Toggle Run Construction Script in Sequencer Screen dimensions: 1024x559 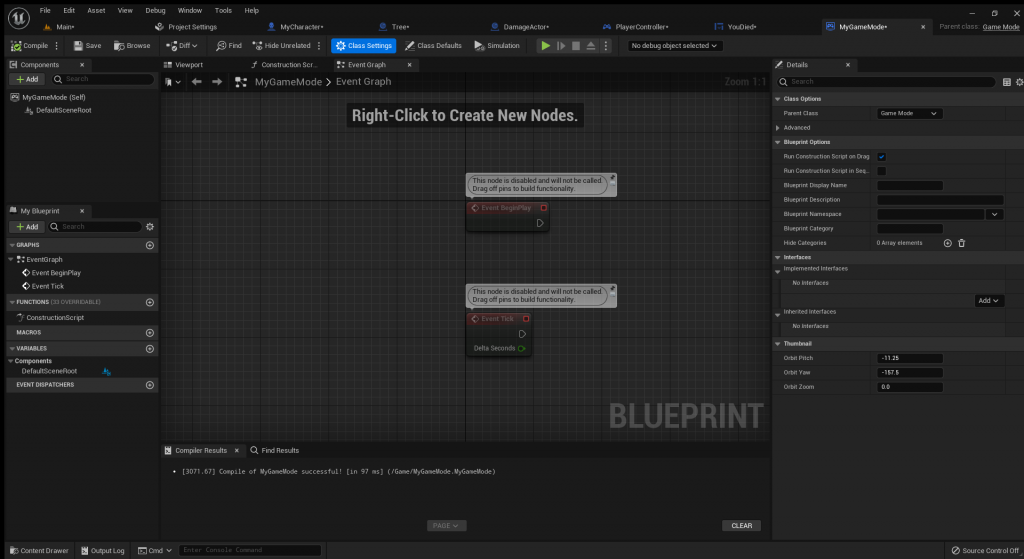(x=882, y=171)
